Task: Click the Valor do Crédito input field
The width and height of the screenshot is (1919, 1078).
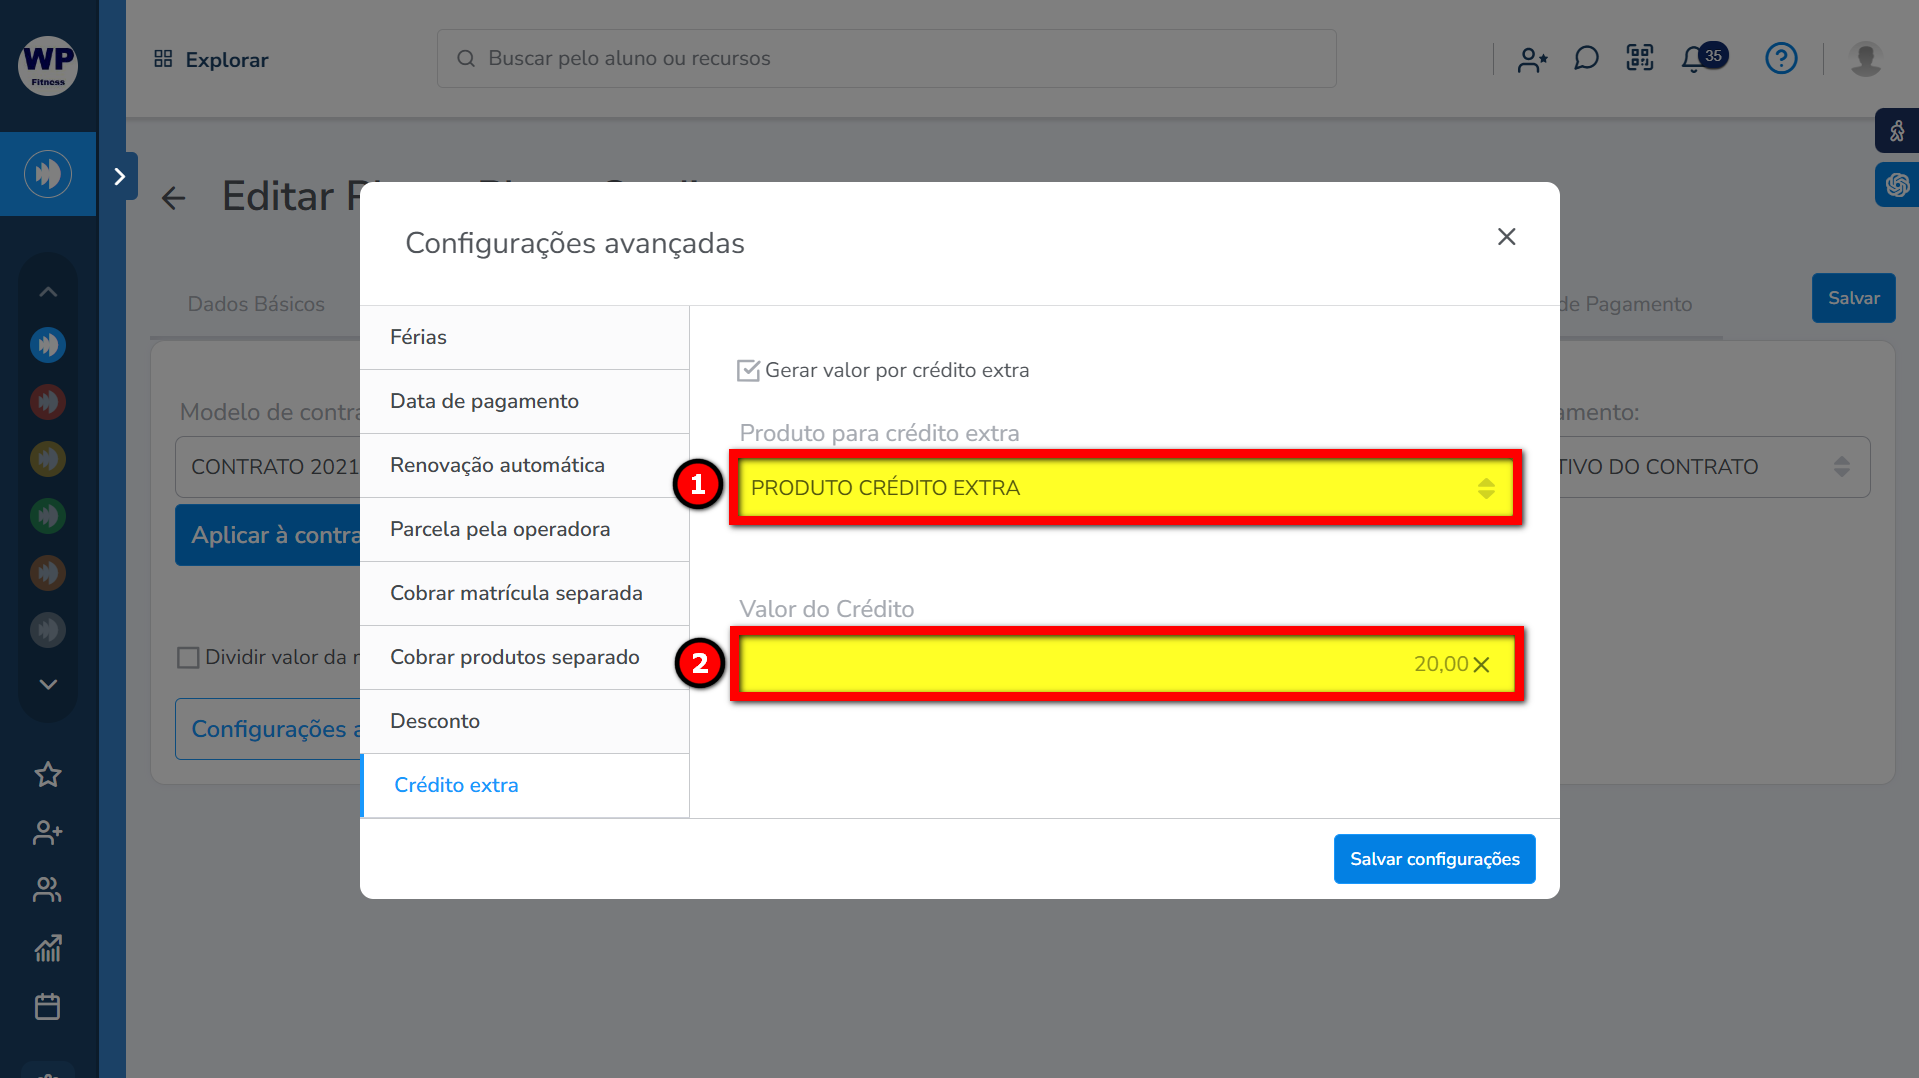Action: (x=1080, y=665)
